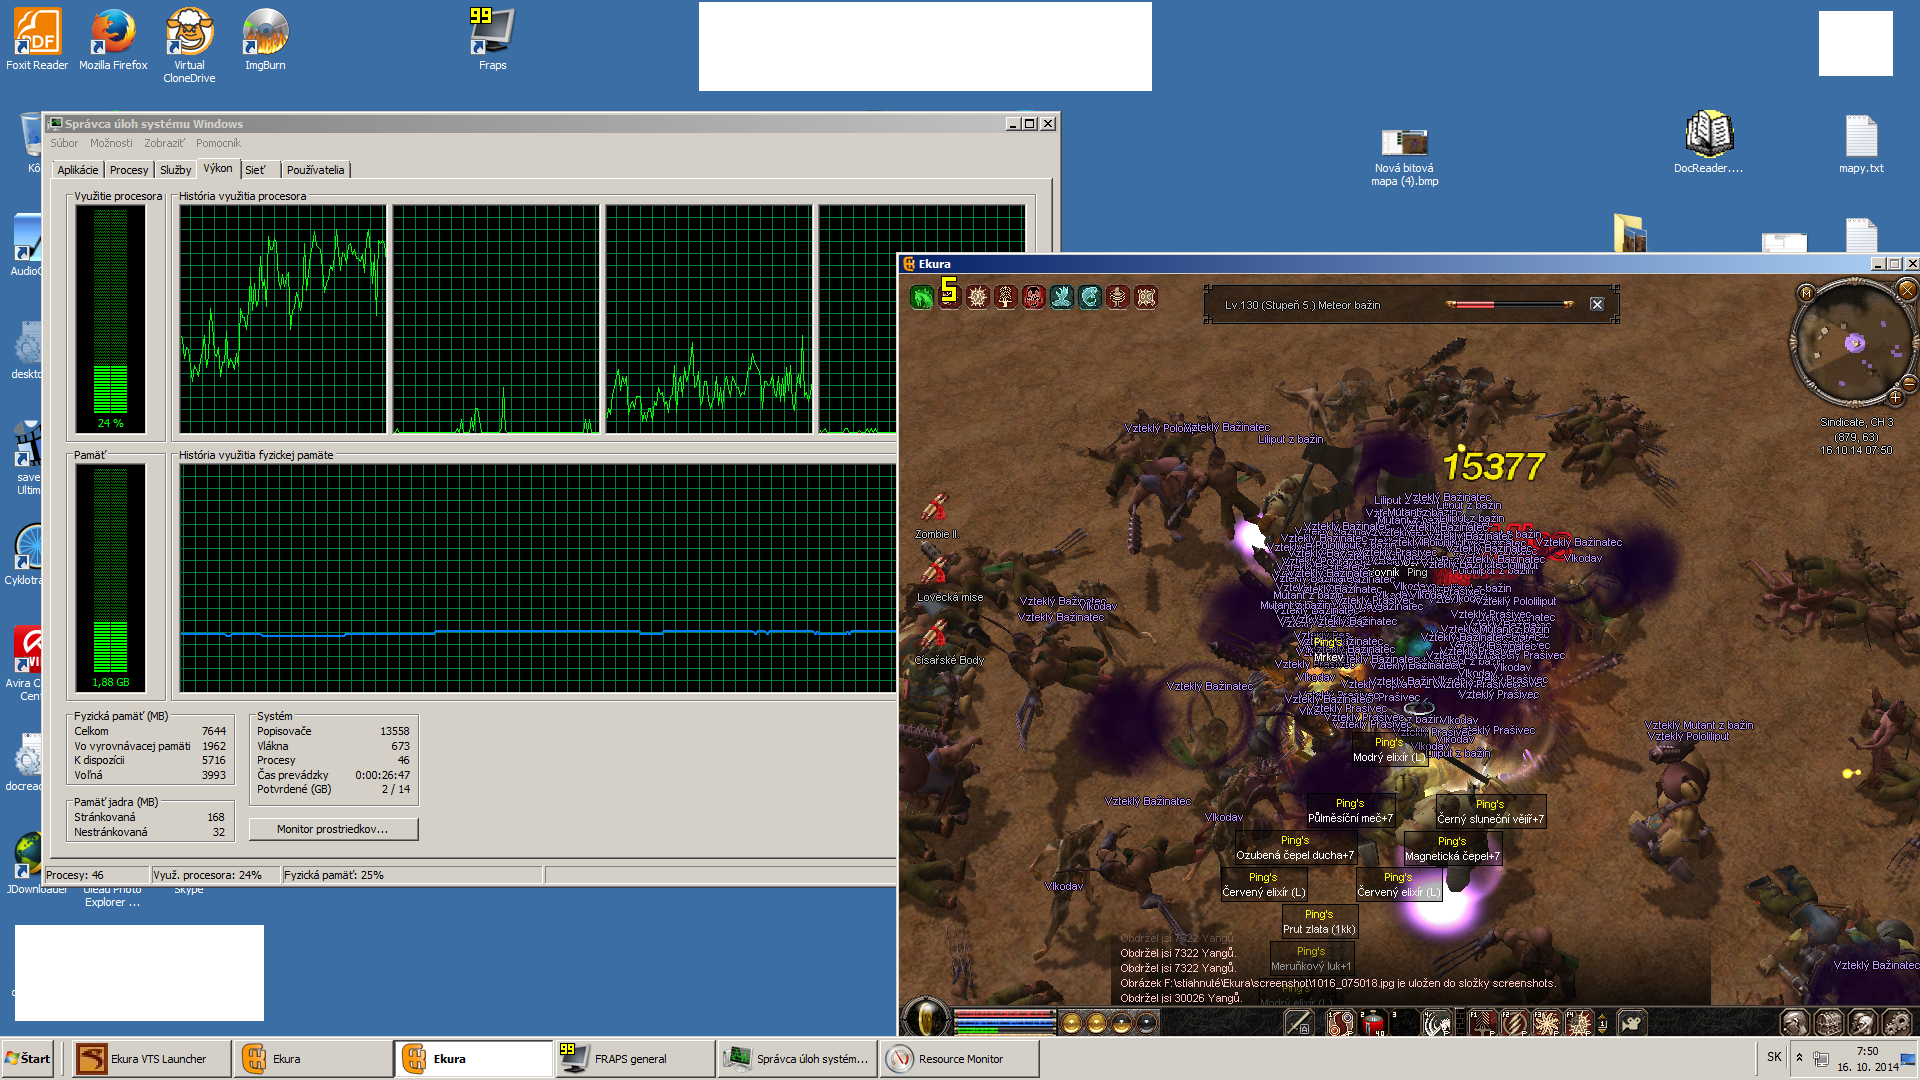Open the Start menu button
Screen dimensions: 1920x1080
coord(28,1058)
